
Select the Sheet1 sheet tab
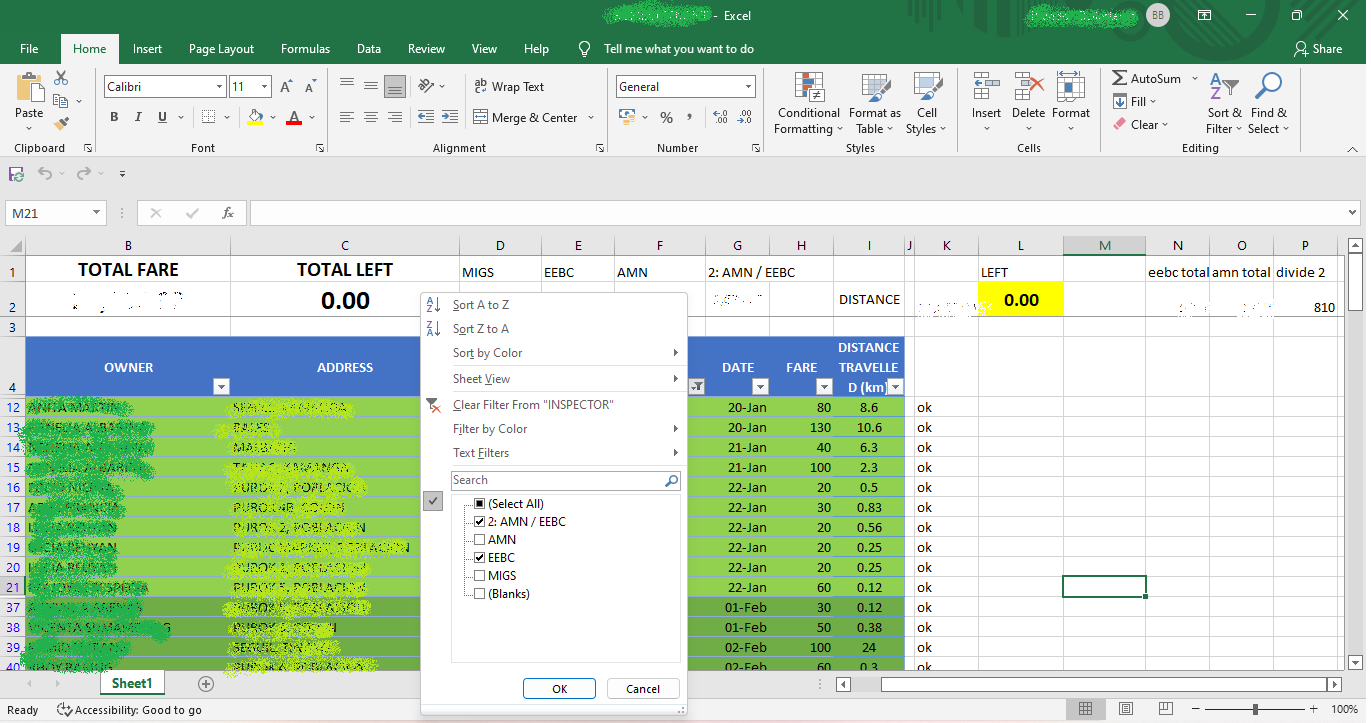[132, 684]
